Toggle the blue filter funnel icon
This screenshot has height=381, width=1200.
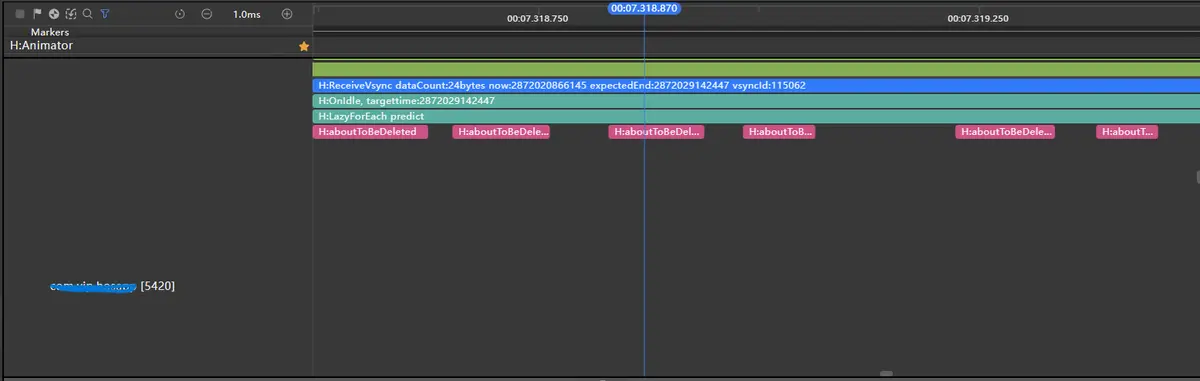(x=105, y=14)
